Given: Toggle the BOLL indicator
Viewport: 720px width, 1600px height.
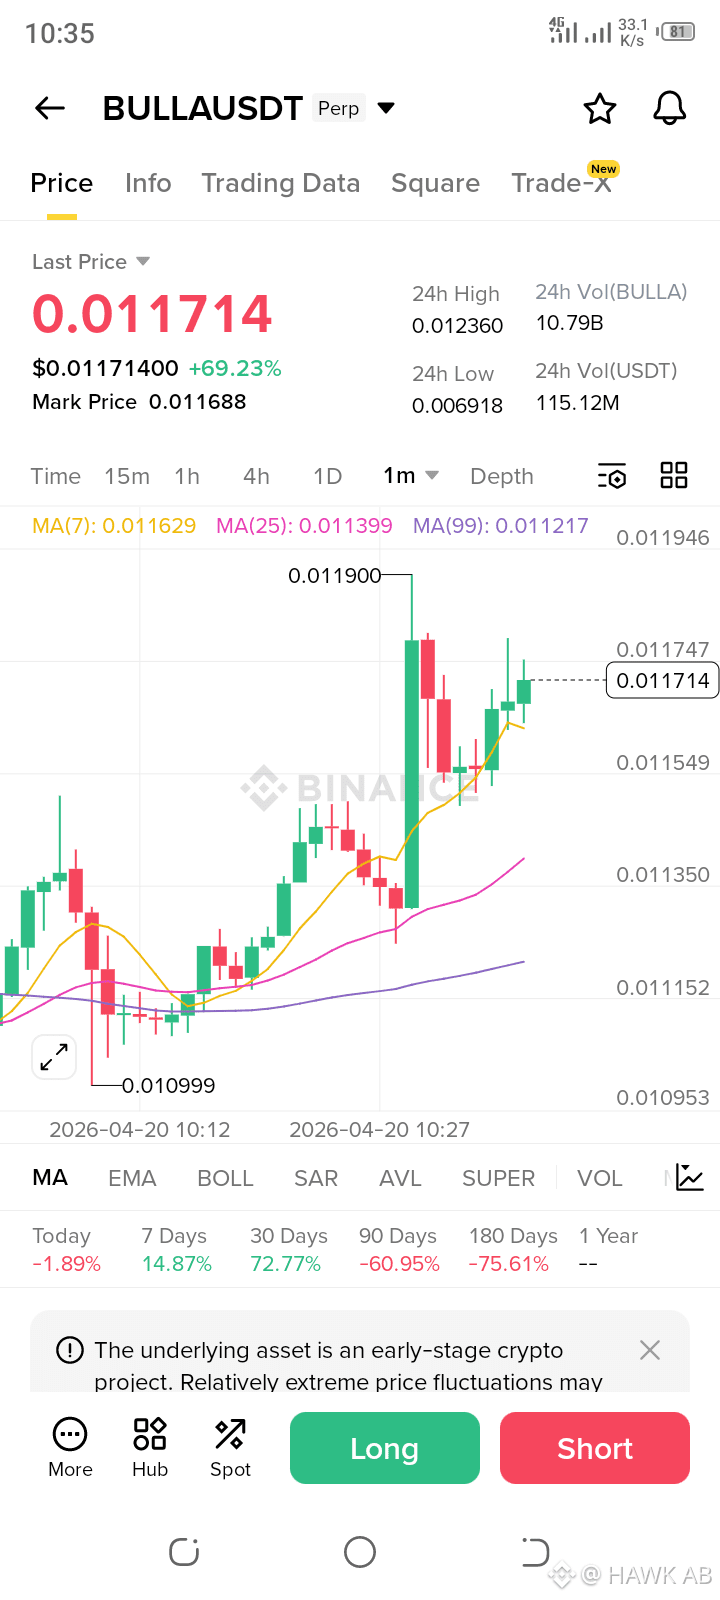Looking at the screenshot, I should 225,1178.
